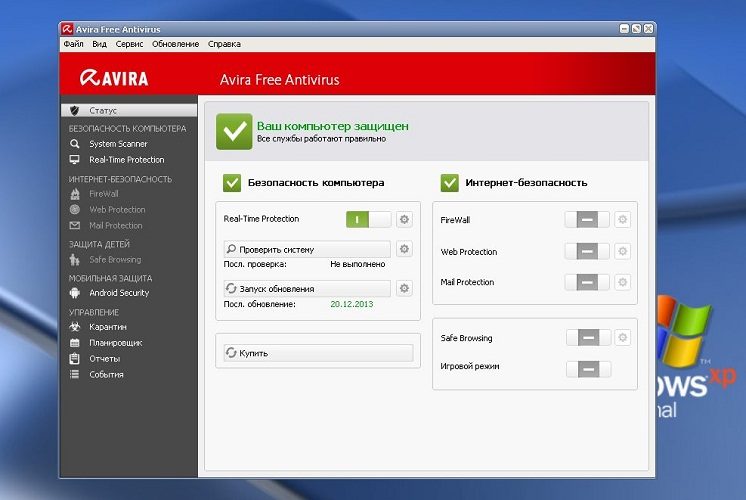Toggle the Safe Browsing switch
The width and height of the screenshot is (746, 500).
[589, 338]
